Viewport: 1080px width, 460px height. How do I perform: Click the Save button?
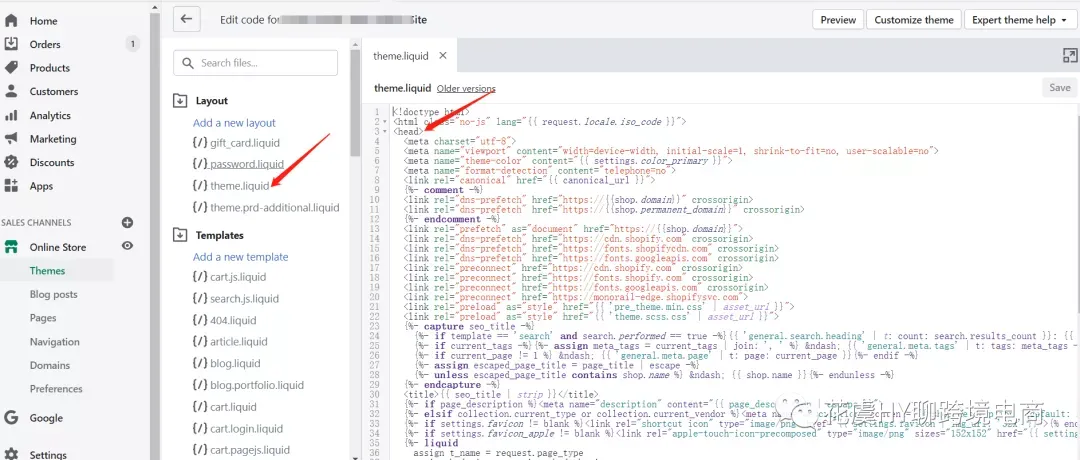pos(1059,87)
